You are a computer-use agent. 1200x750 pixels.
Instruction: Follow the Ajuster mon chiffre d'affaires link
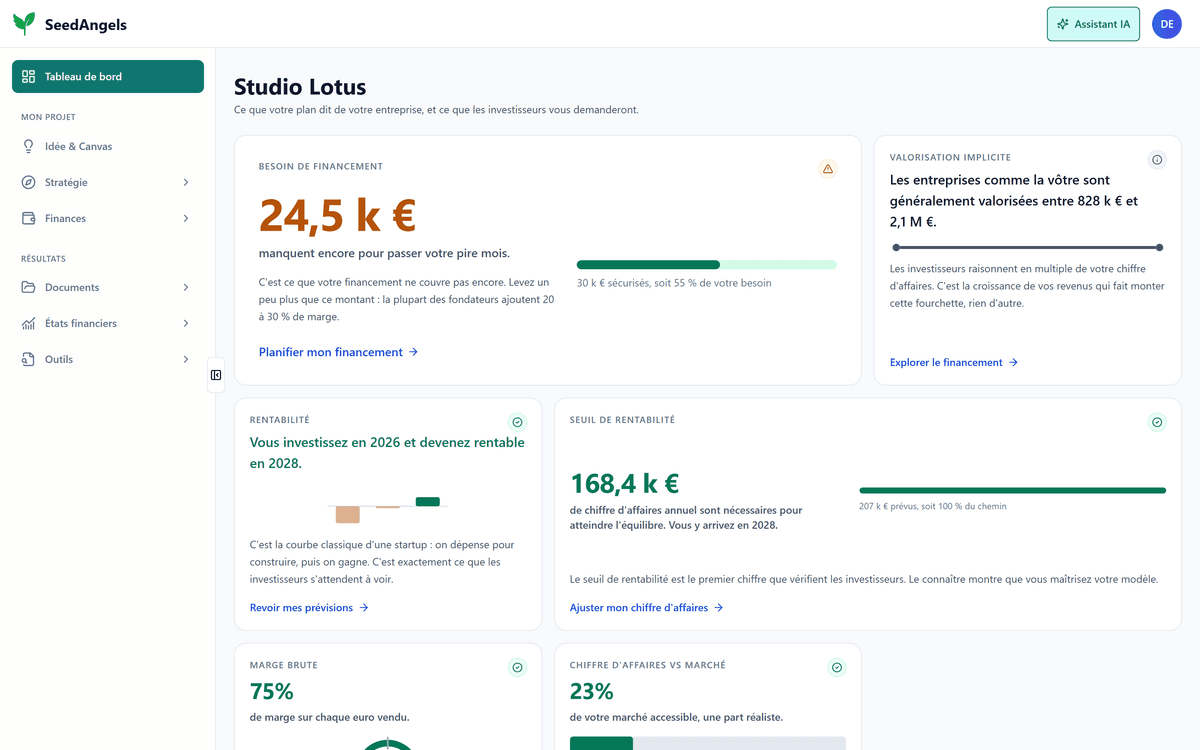click(x=646, y=607)
